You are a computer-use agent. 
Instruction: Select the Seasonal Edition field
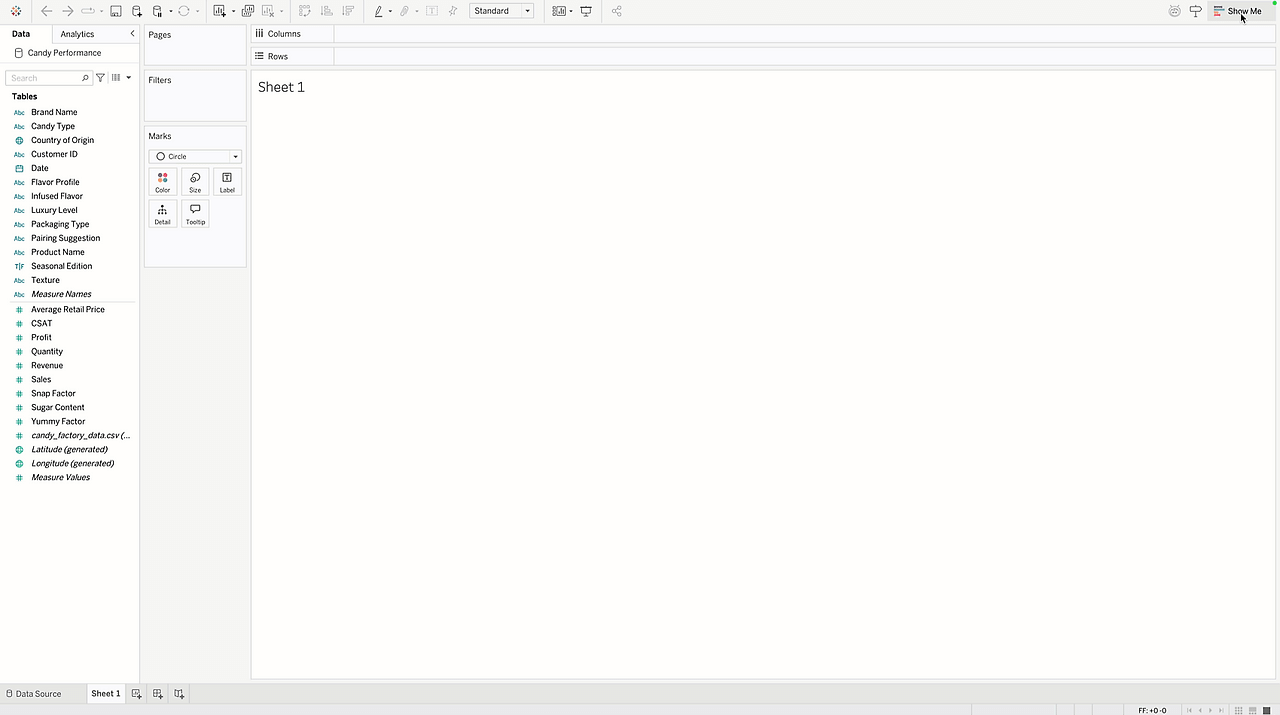coord(61,266)
